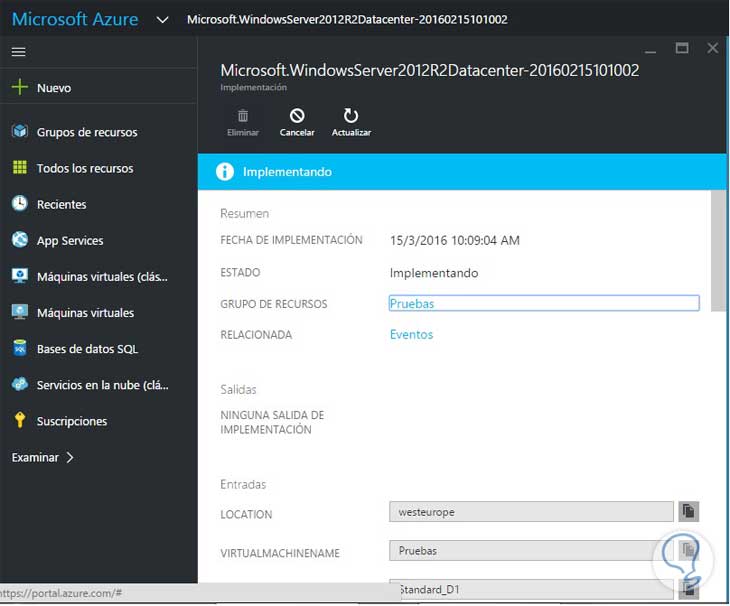730x606 pixels.
Task: Click the GRUPO DE RECURSOS label
Action: [x=274, y=304]
